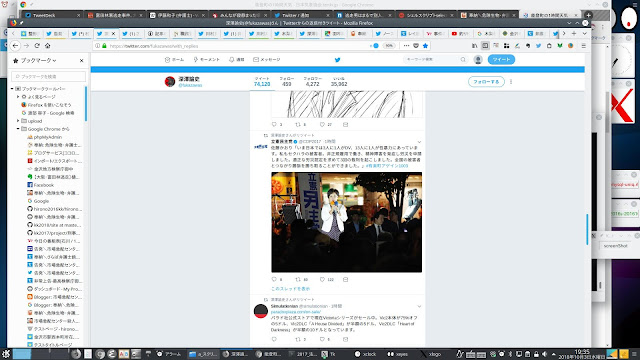This screenshot has height=360, width=640.
Task: Click the blue bookmark star in address bar
Action: pyautogui.click(x=425, y=46)
